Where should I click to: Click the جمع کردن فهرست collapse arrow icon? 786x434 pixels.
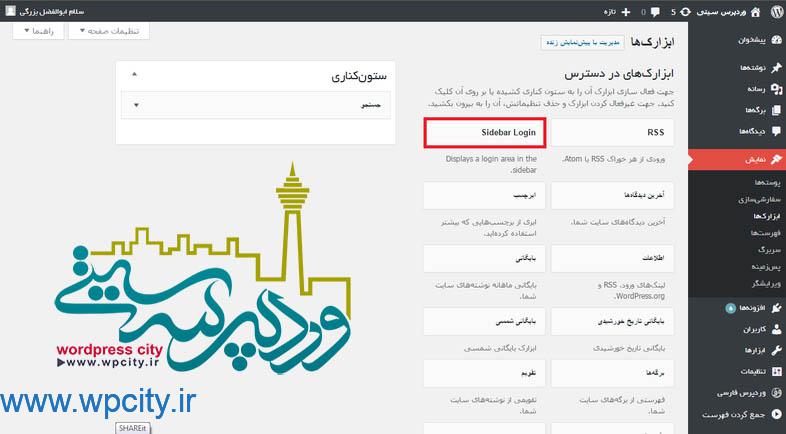pos(776,414)
